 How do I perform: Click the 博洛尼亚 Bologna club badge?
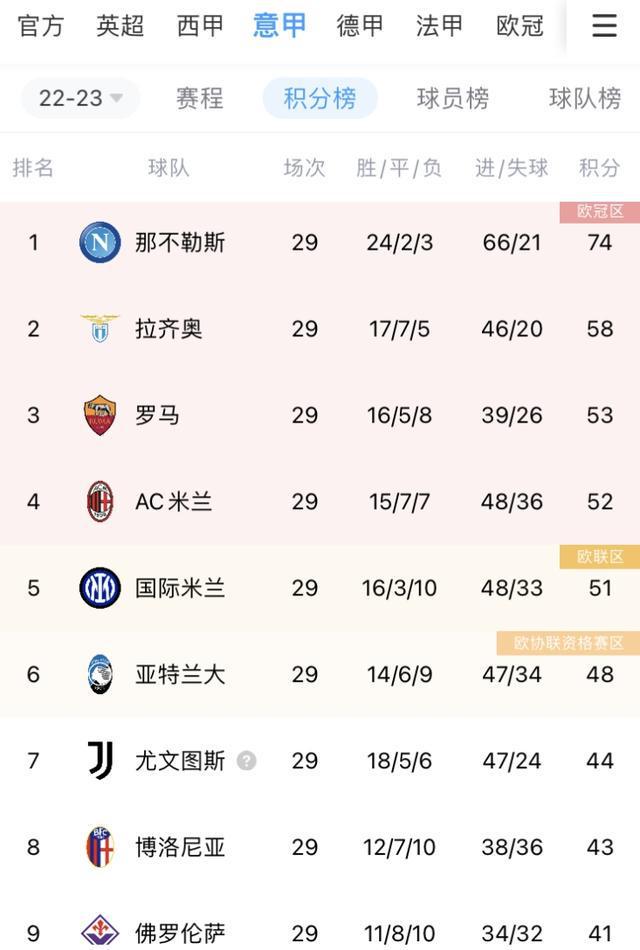[98, 847]
